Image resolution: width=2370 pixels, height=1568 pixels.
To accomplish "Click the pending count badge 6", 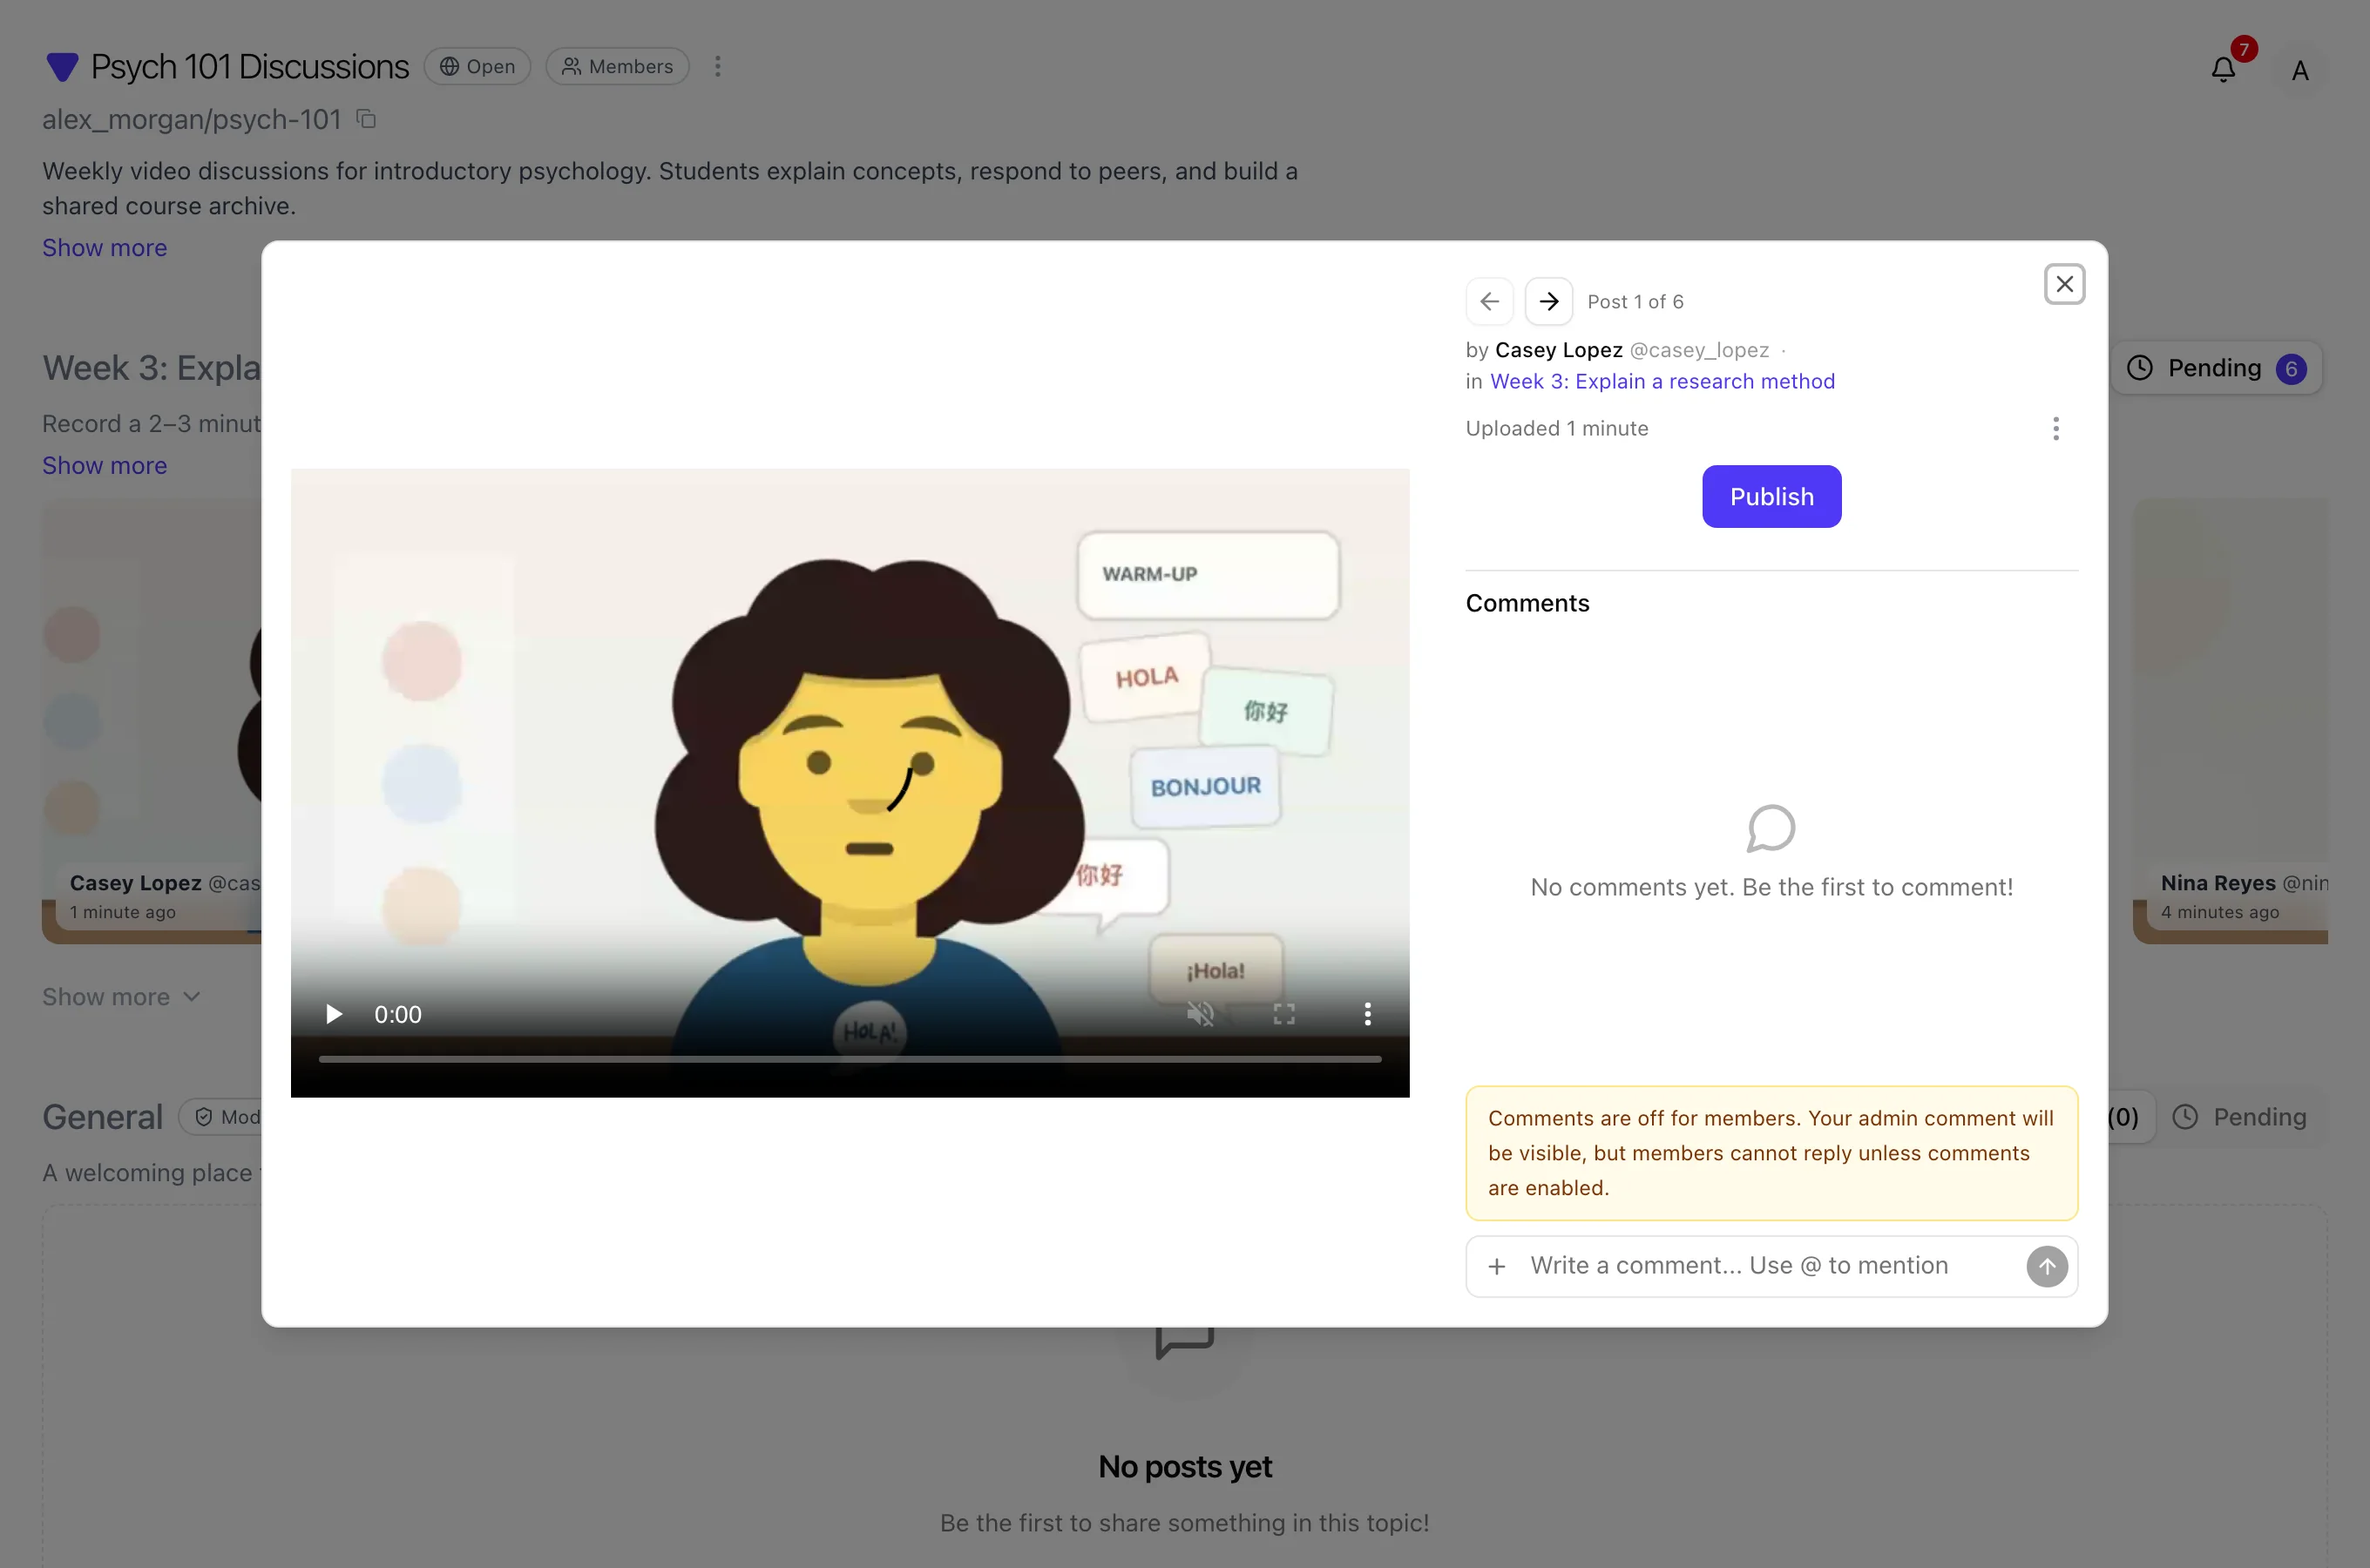I will pos(2290,370).
